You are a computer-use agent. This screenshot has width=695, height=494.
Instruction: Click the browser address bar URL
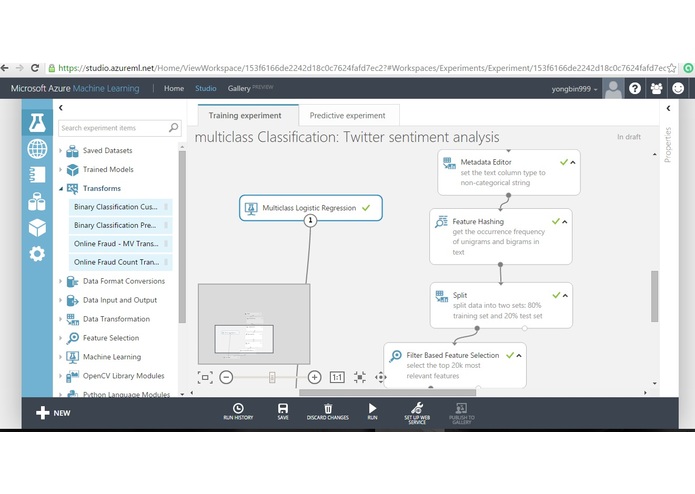tap(362, 68)
